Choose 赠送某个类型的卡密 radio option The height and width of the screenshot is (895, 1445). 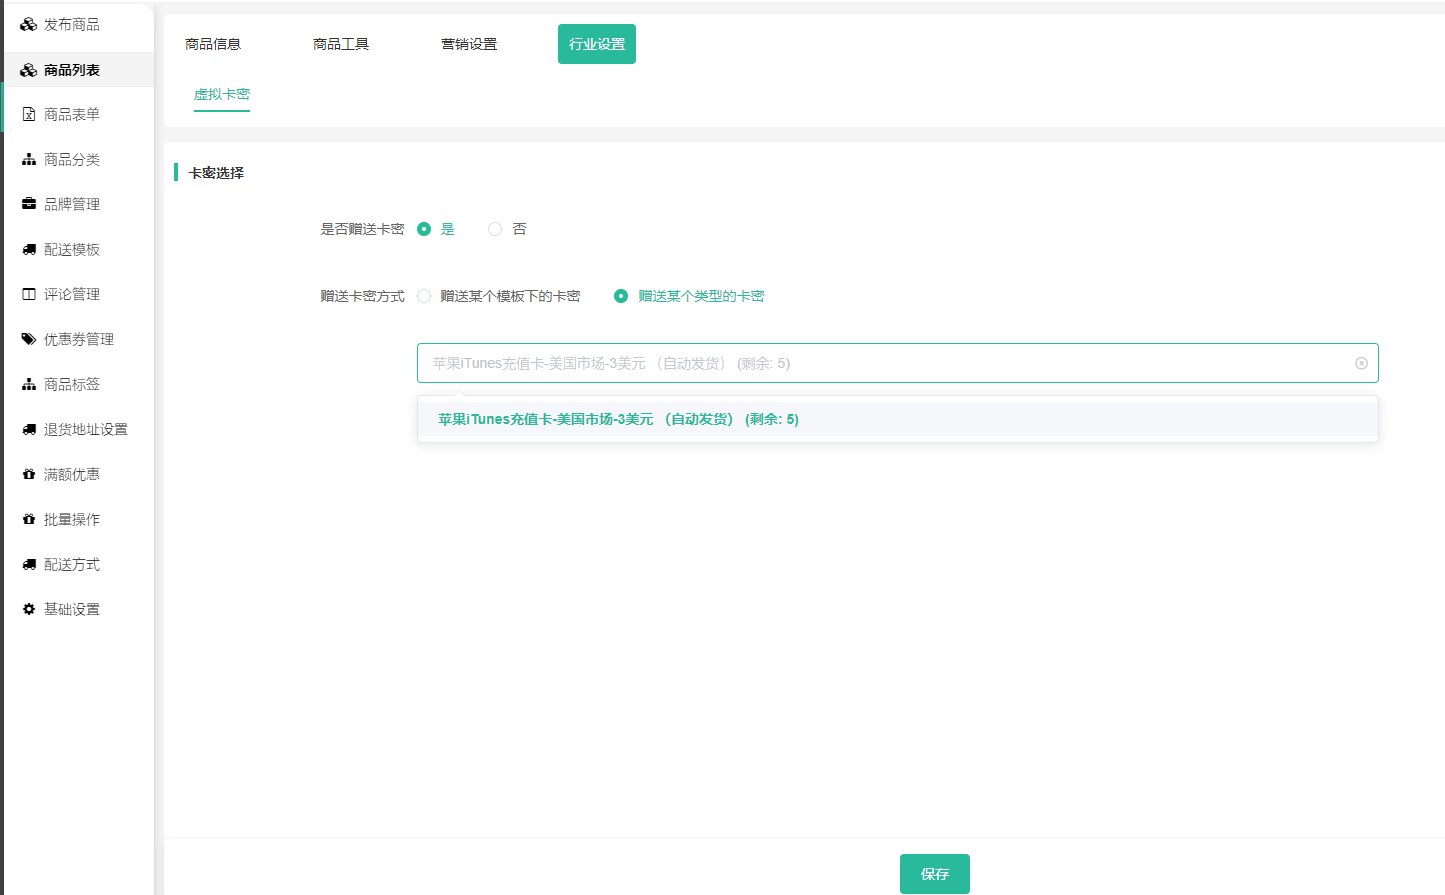(x=621, y=296)
